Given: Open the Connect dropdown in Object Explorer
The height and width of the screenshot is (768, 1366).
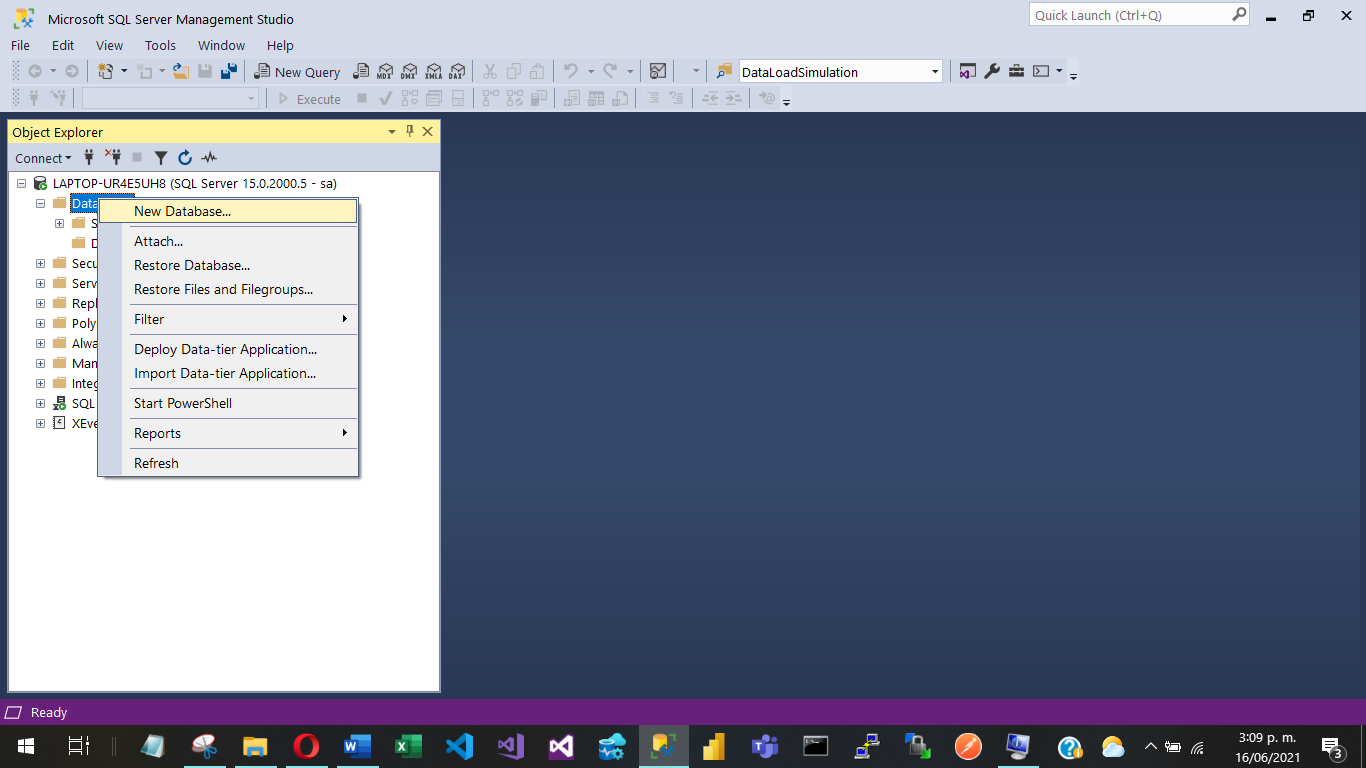Looking at the screenshot, I should pos(43,158).
